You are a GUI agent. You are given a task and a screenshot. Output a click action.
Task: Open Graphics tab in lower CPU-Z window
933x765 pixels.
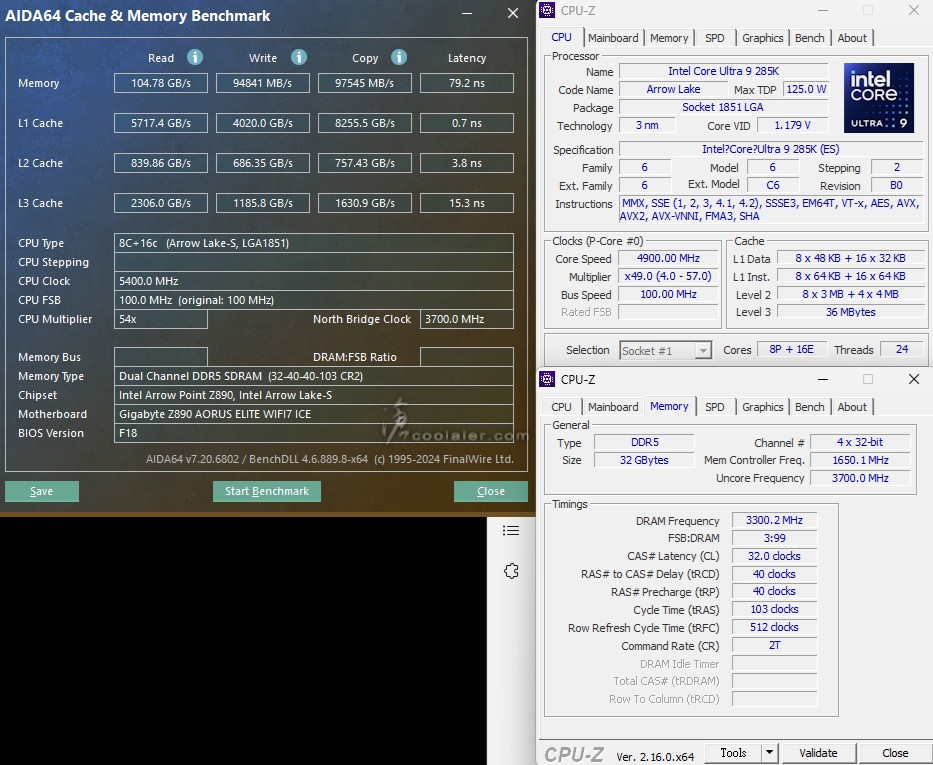(x=762, y=407)
